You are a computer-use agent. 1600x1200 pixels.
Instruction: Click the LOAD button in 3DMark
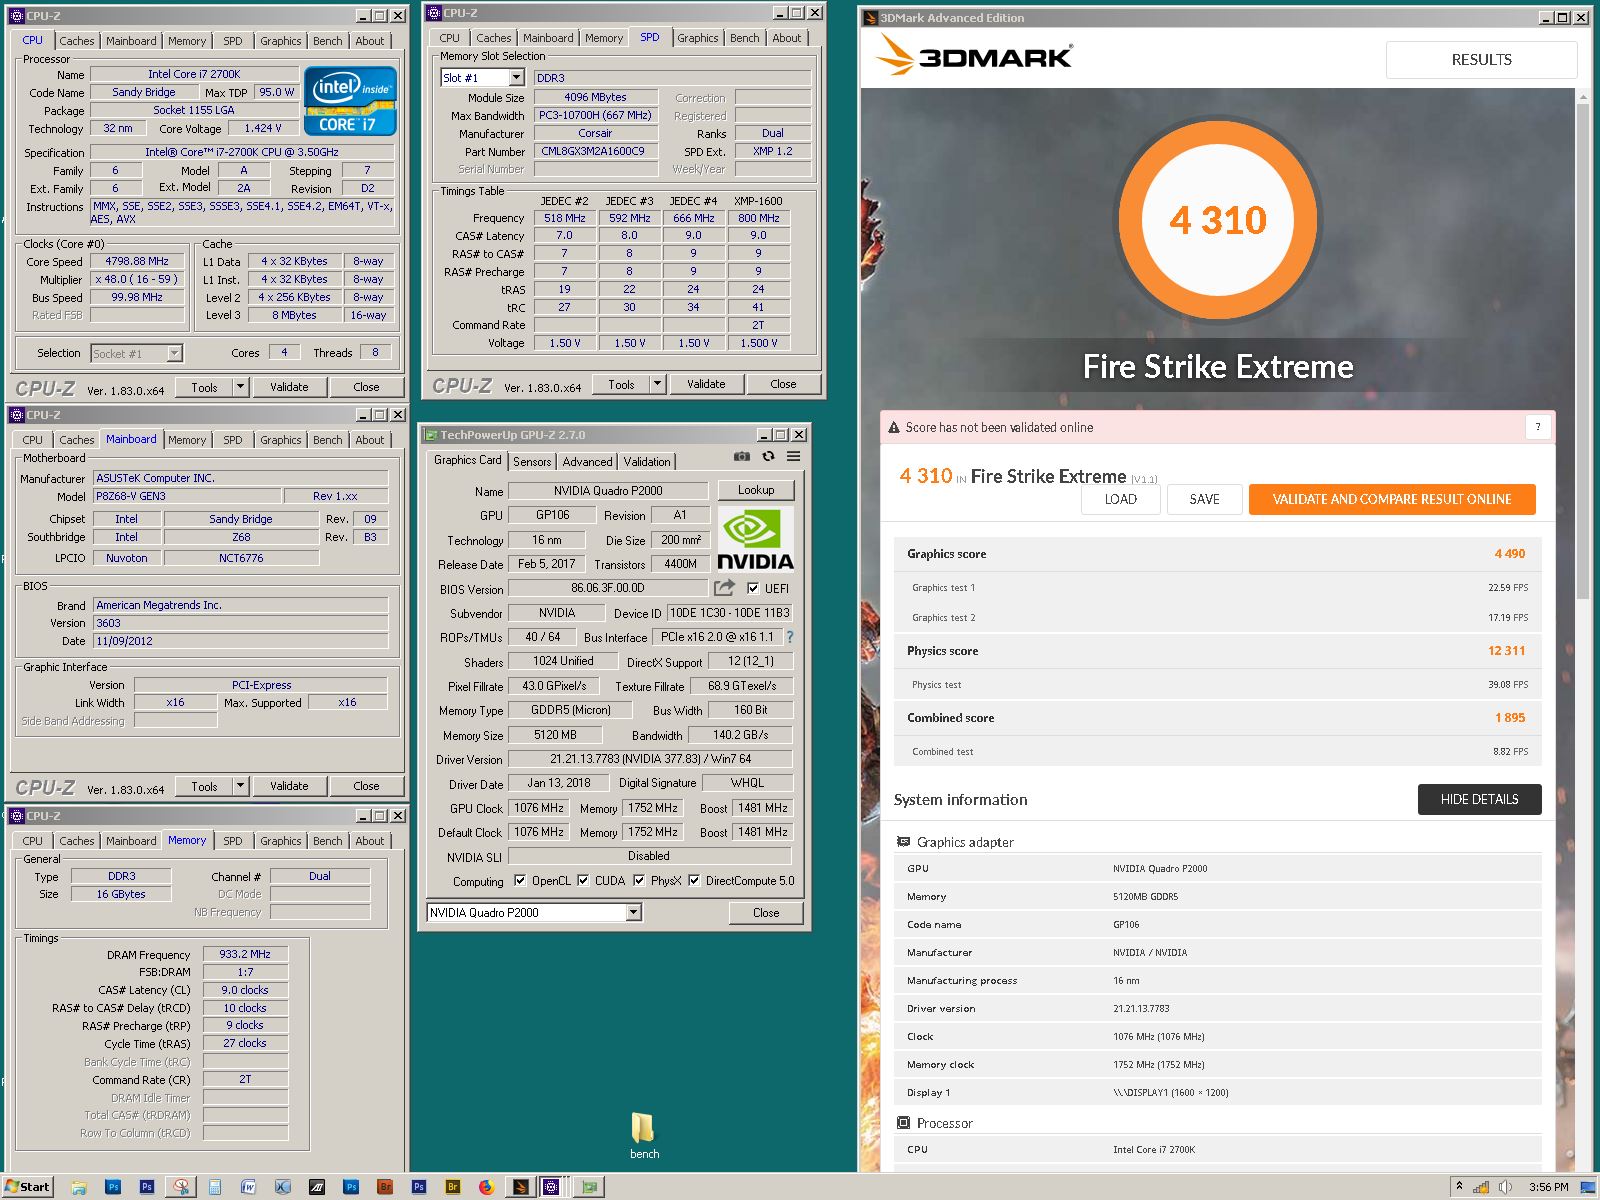tap(1120, 499)
